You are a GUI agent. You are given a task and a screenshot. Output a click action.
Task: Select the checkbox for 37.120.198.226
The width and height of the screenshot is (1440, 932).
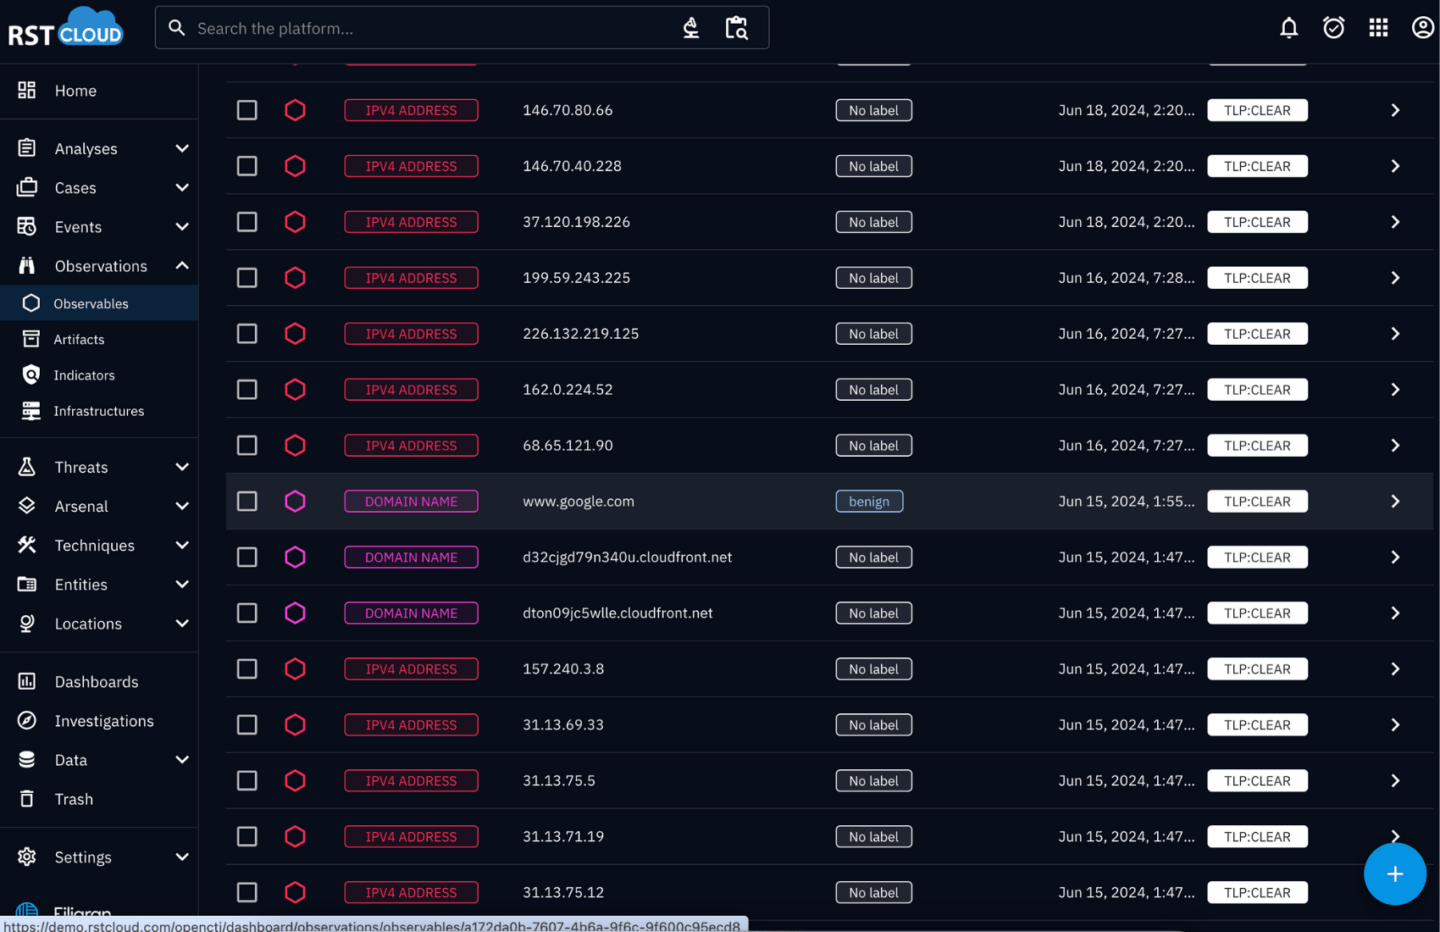pos(247,221)
